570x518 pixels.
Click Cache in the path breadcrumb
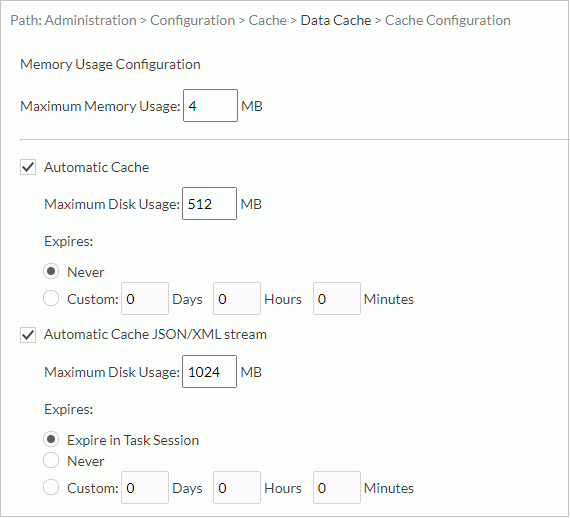click(x=268, y=20)
